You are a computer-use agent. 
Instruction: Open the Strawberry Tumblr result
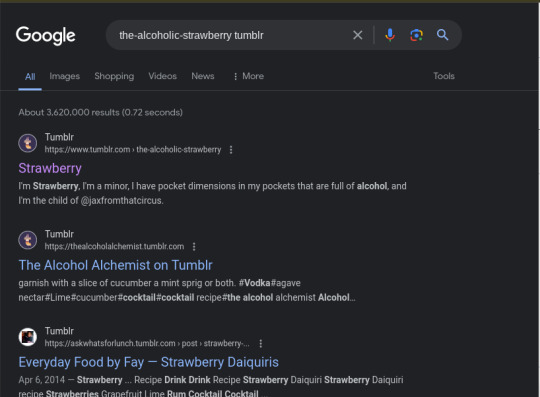click(50, 168)
